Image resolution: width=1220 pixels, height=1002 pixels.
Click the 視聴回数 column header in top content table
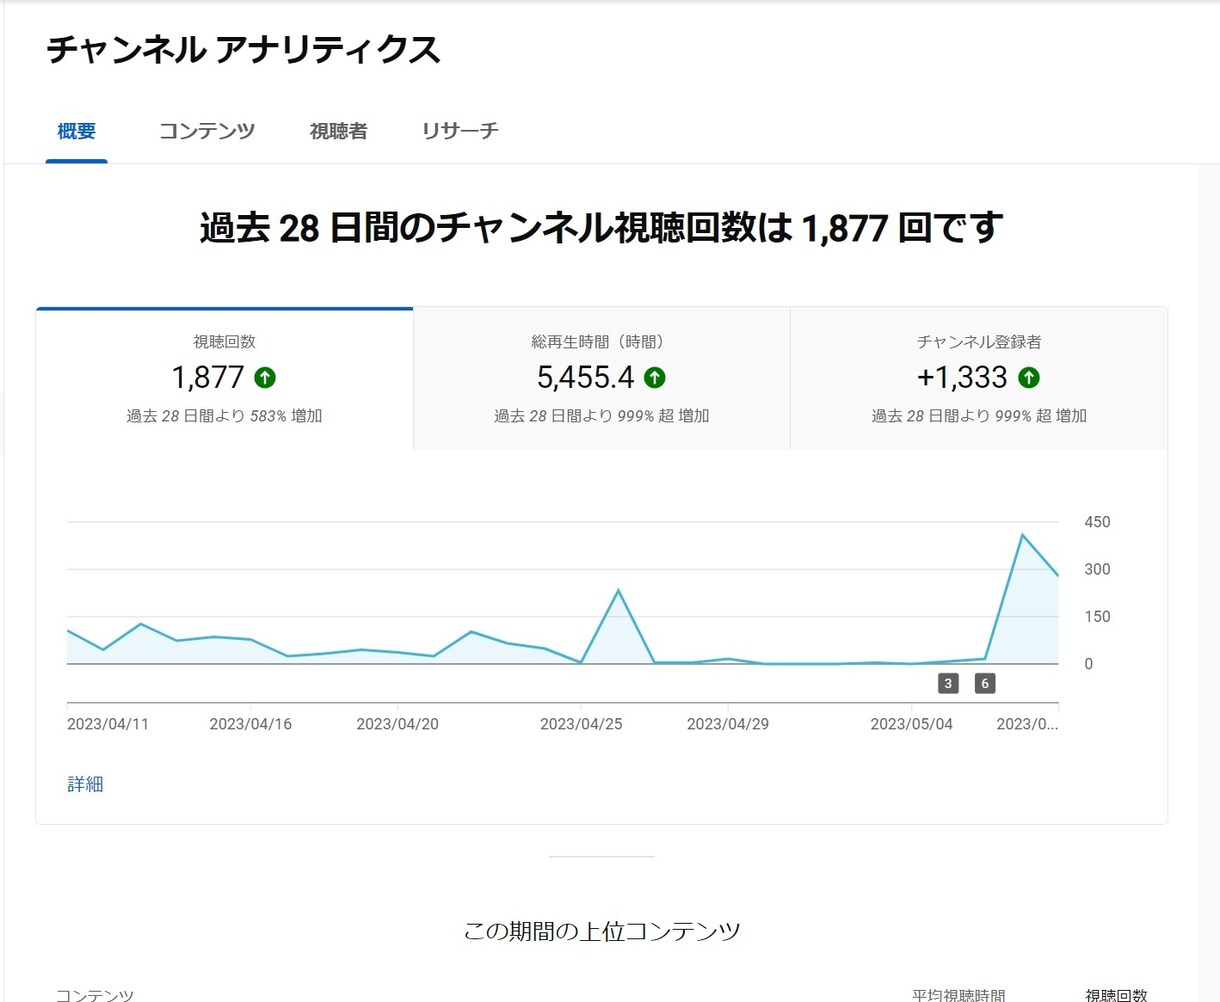1117,995
